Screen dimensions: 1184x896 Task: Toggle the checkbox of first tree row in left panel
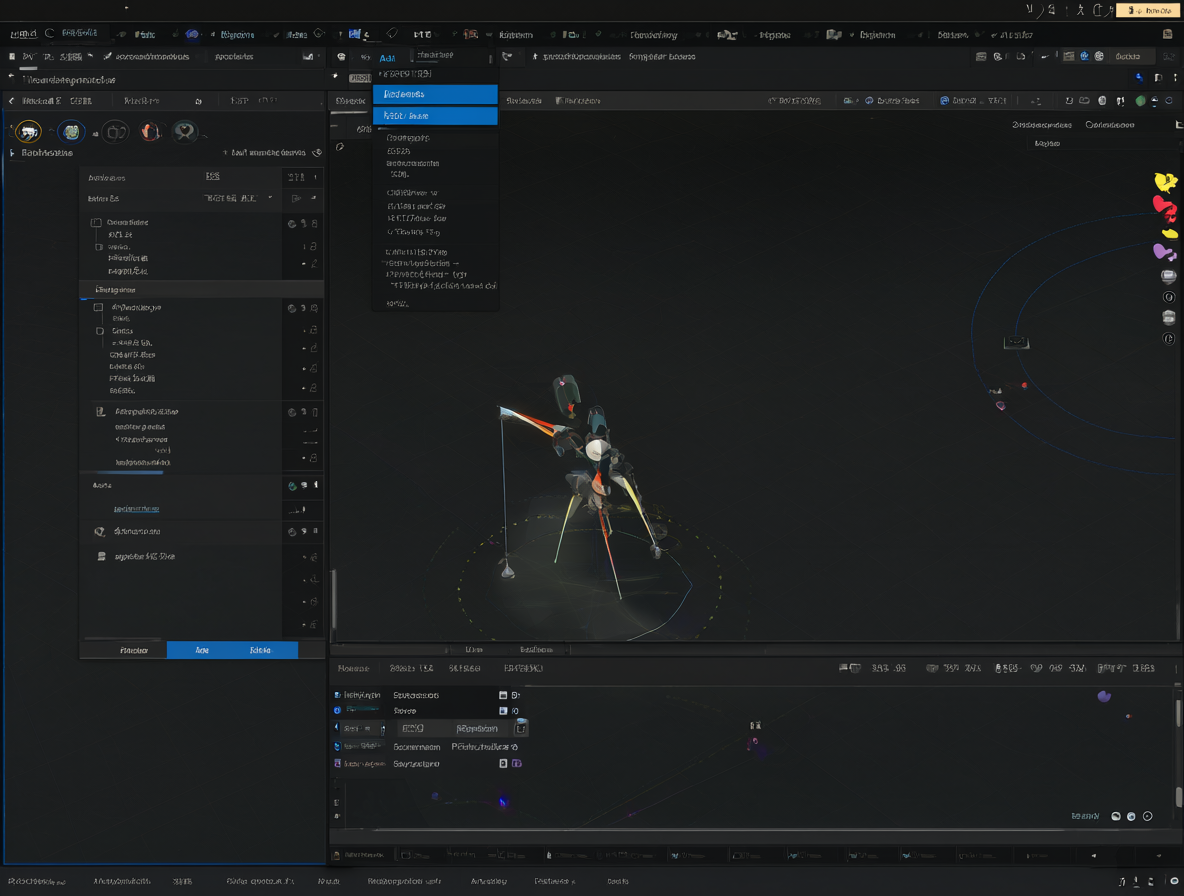[96, 223]
